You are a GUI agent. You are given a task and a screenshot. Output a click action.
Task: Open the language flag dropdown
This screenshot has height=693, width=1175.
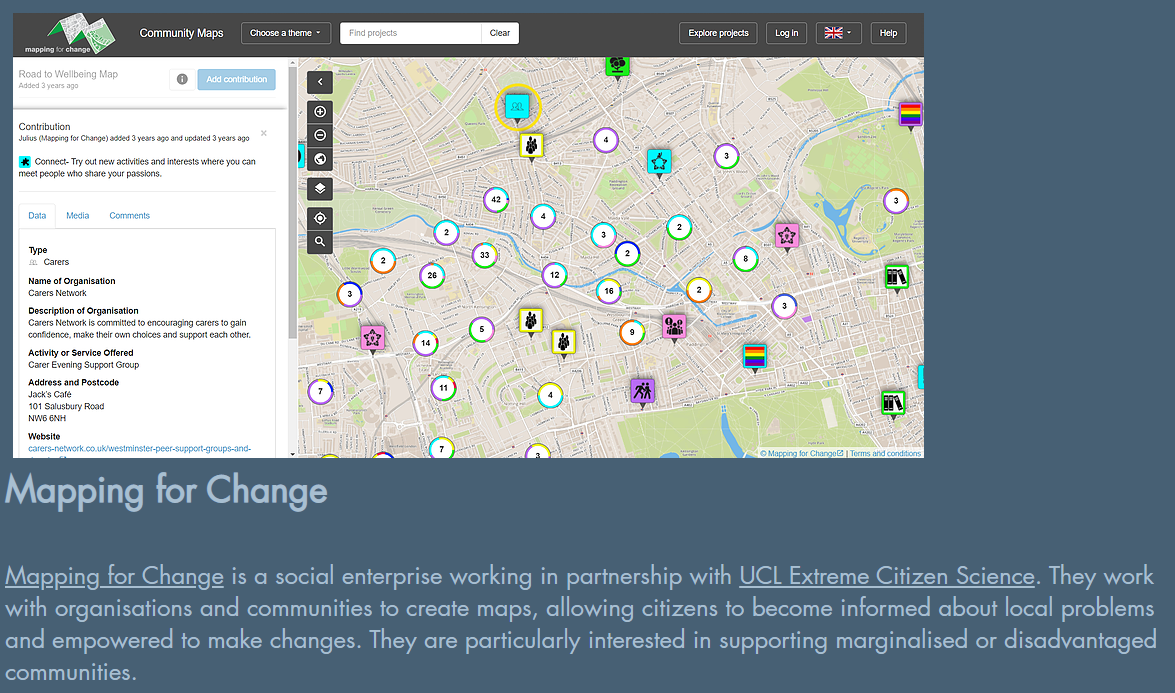point(838,32)
